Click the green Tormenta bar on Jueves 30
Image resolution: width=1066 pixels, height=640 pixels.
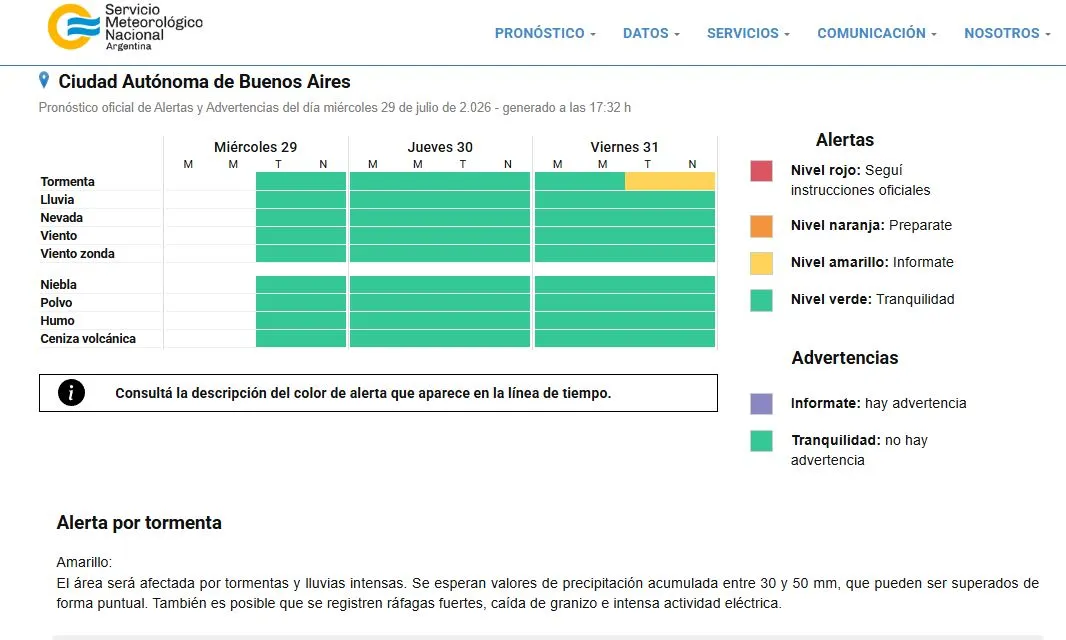click(440, 181)
